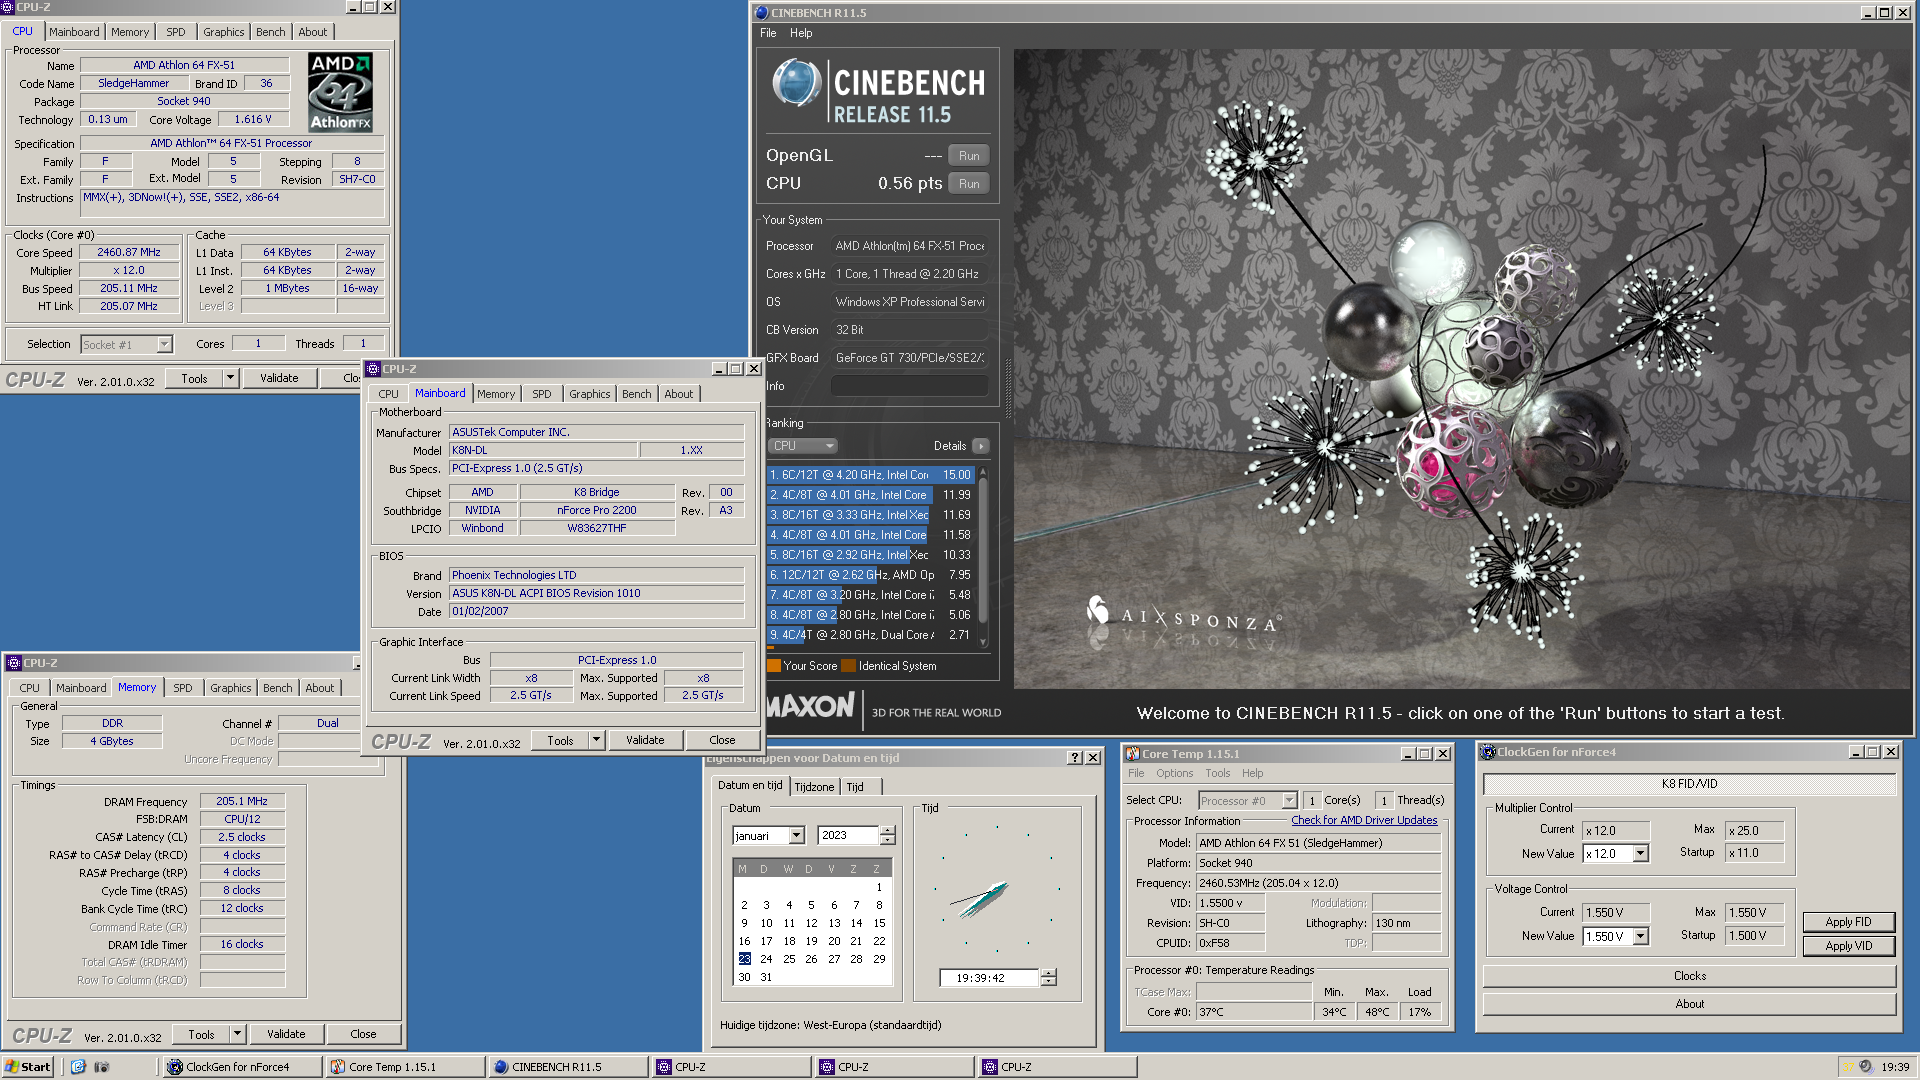Open the Select CPU Processor #0 dropdown
This screenshot has height=1080, width=1920.
[x=1290, y=800]
